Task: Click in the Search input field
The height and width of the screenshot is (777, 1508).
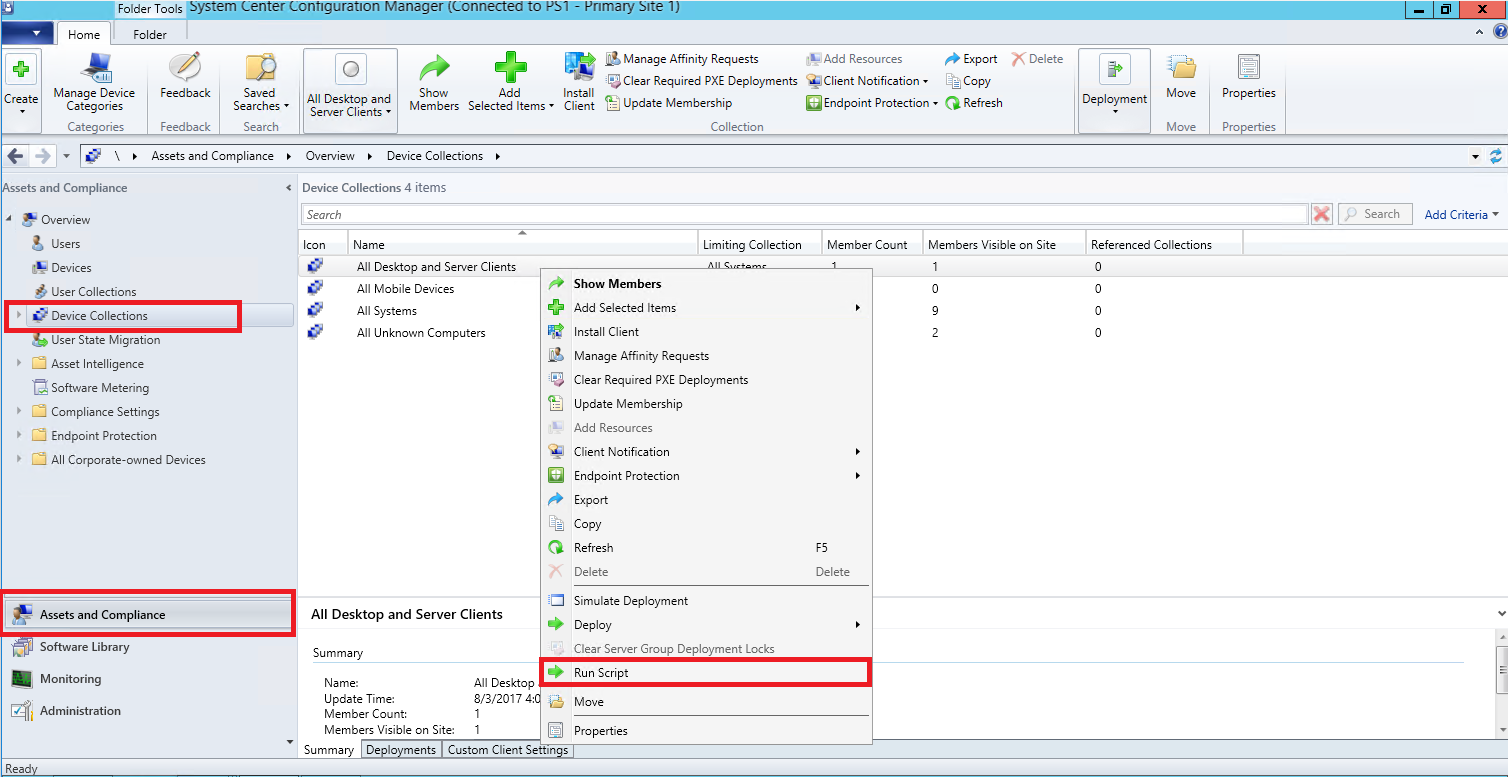Action: click(x=804, y=214)
